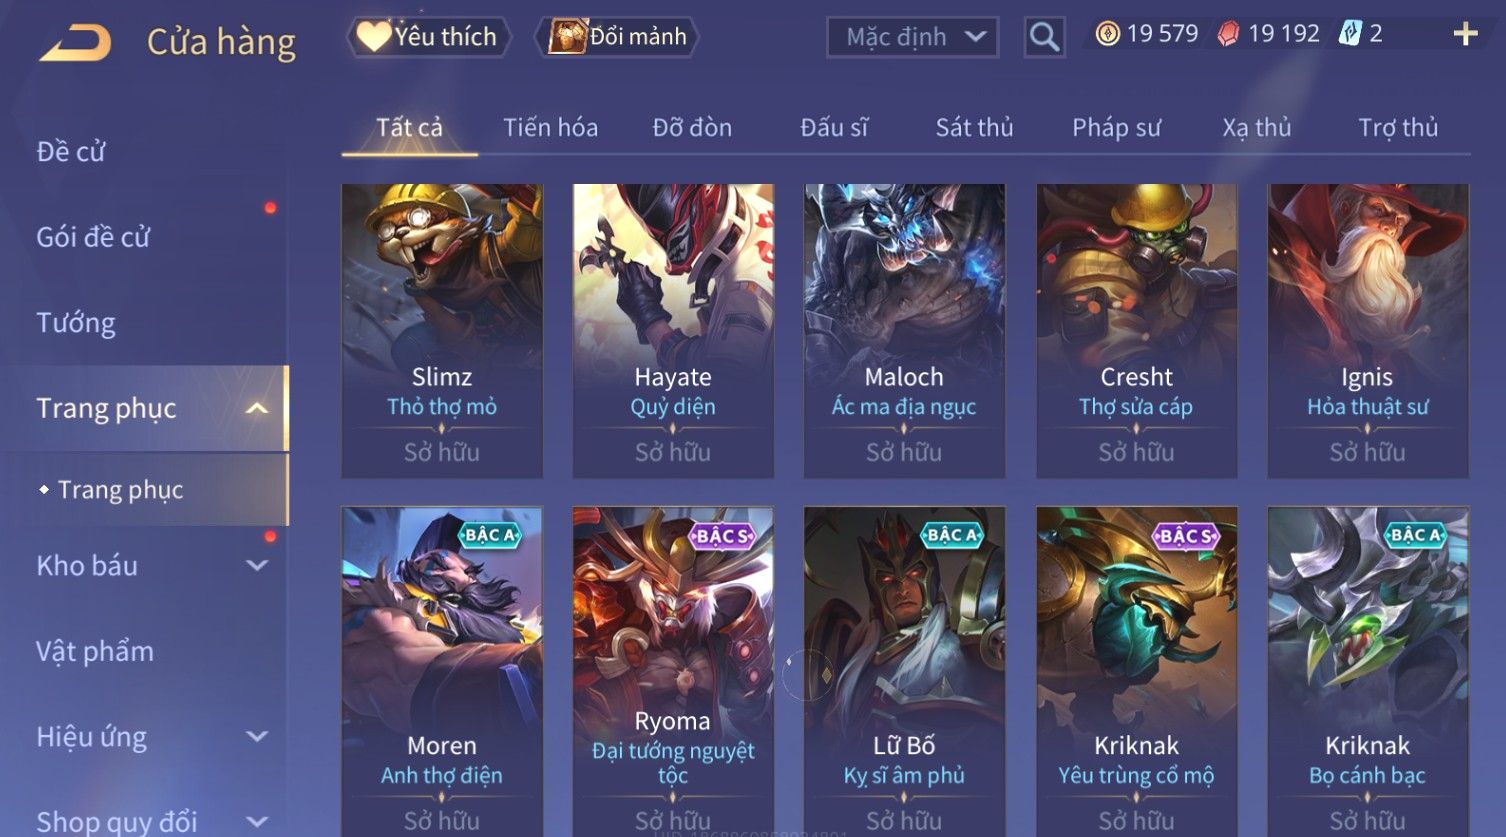Open the Hayate Quỷ diện skin card
This screenshot has height=837, width=1506.
click(x=673, y=330)
